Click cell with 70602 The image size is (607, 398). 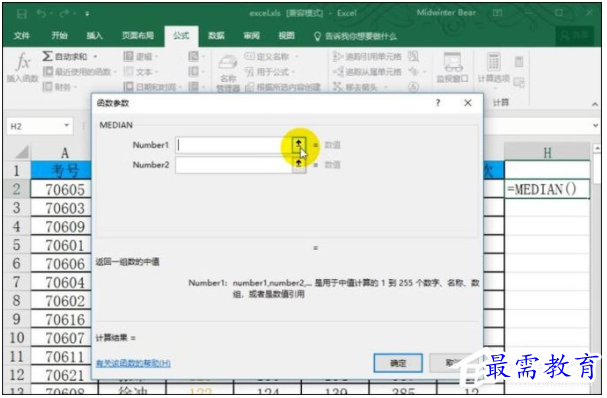tap(61, 301)
